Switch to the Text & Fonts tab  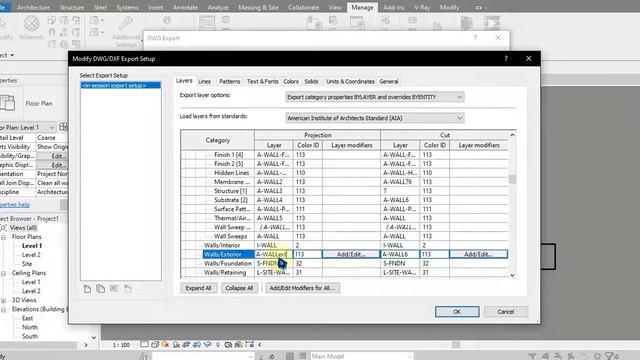[x=262, y=81]
